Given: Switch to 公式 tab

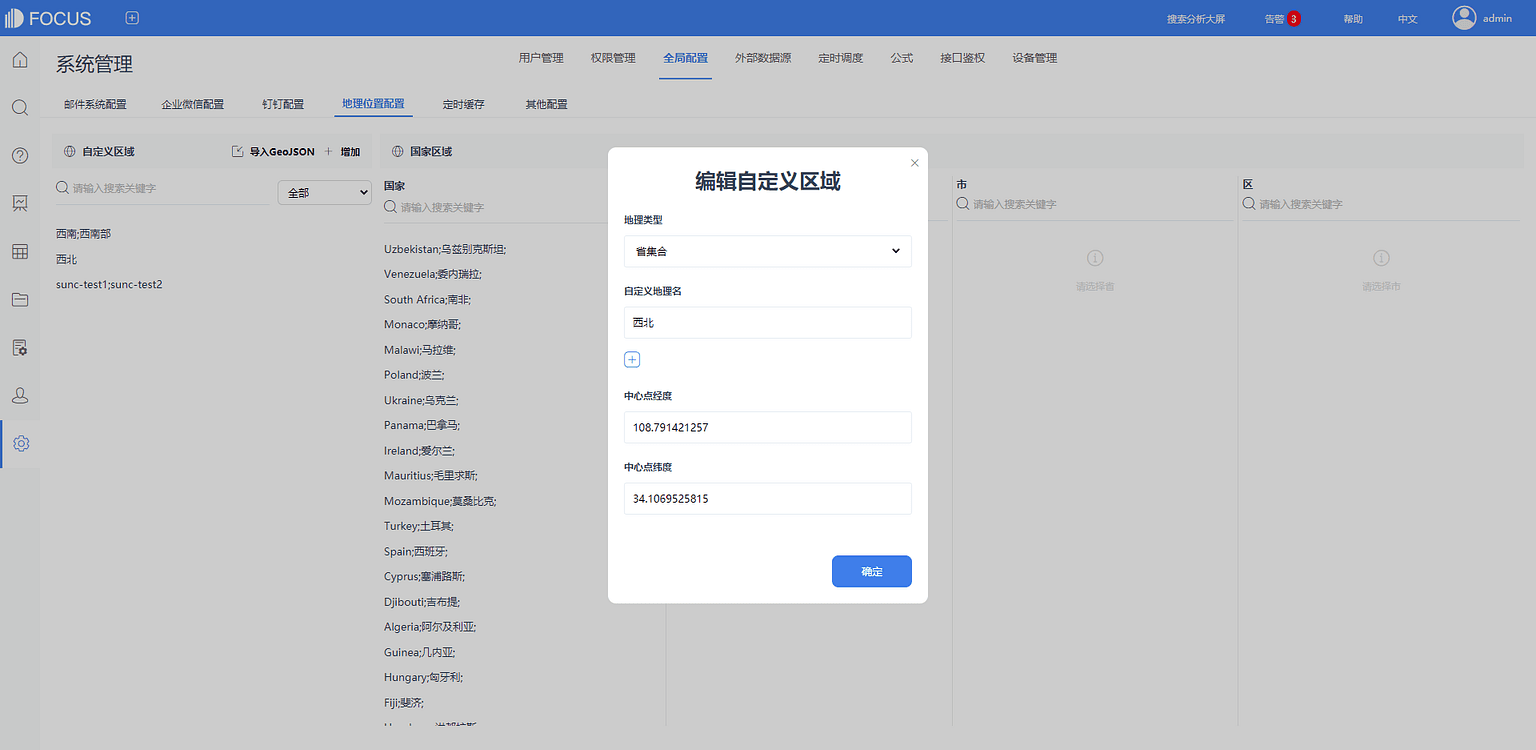Looking at the screenshot, I should tap(902, 58).
